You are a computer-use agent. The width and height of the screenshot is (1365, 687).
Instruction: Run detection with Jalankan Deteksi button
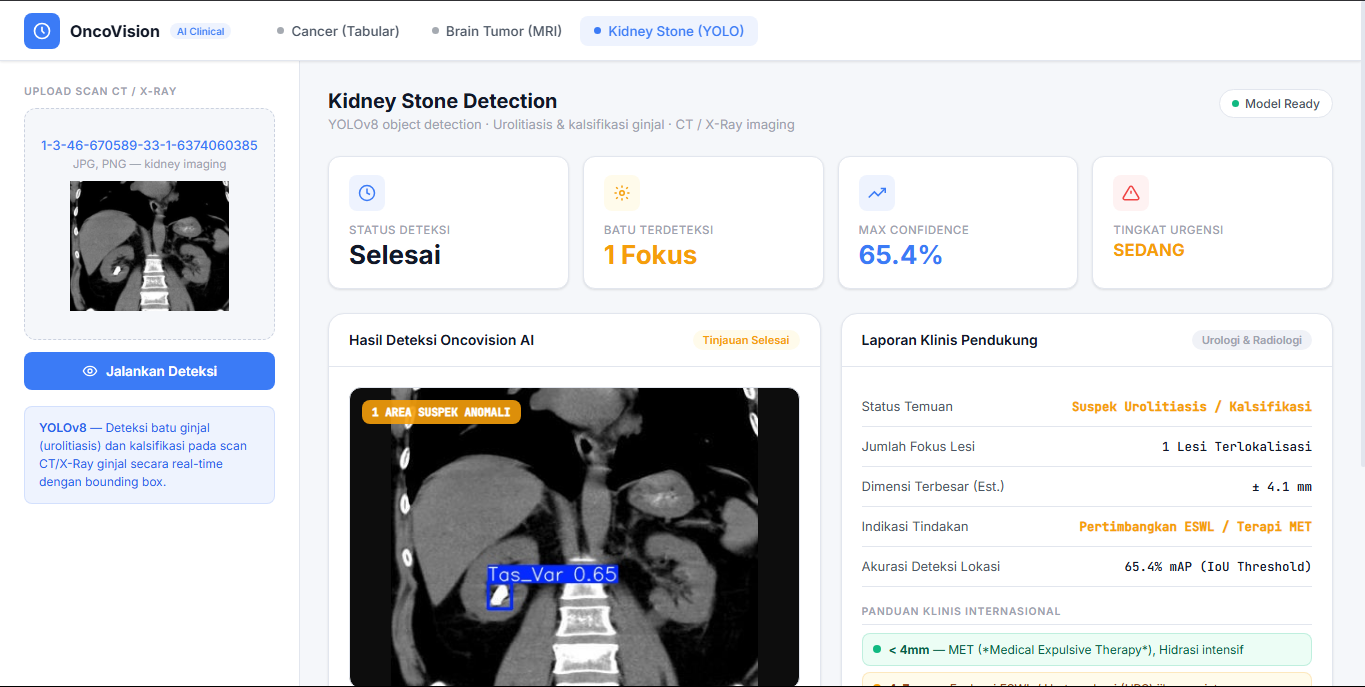(x=149, y=371)
